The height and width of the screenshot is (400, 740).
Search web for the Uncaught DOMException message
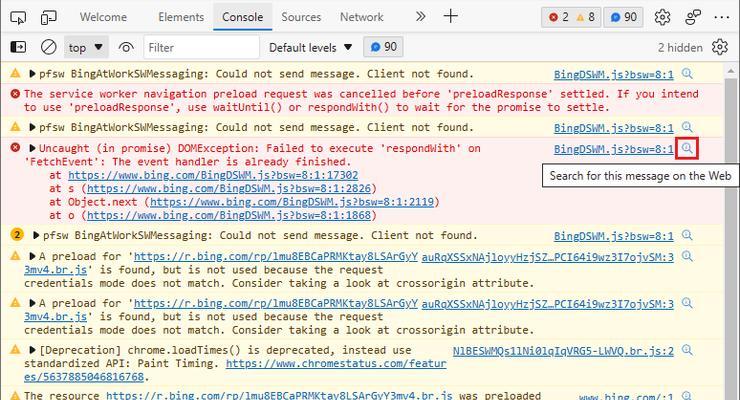[687, 149]
